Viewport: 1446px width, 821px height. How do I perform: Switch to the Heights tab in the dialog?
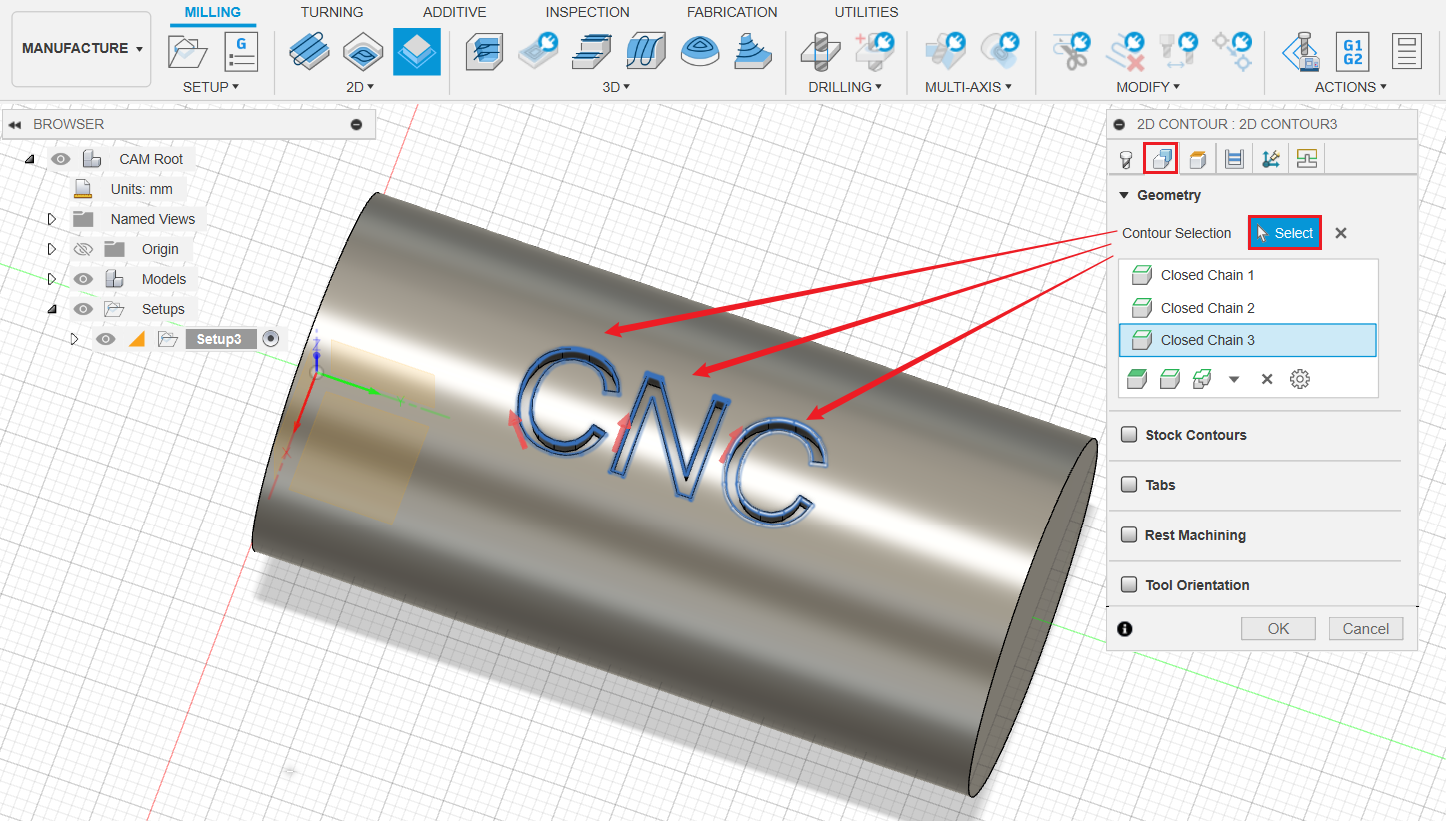point(1197,157)
